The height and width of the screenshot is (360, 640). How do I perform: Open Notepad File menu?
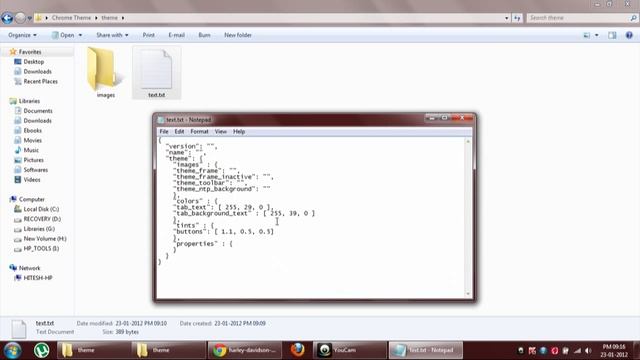click(164, 131)
